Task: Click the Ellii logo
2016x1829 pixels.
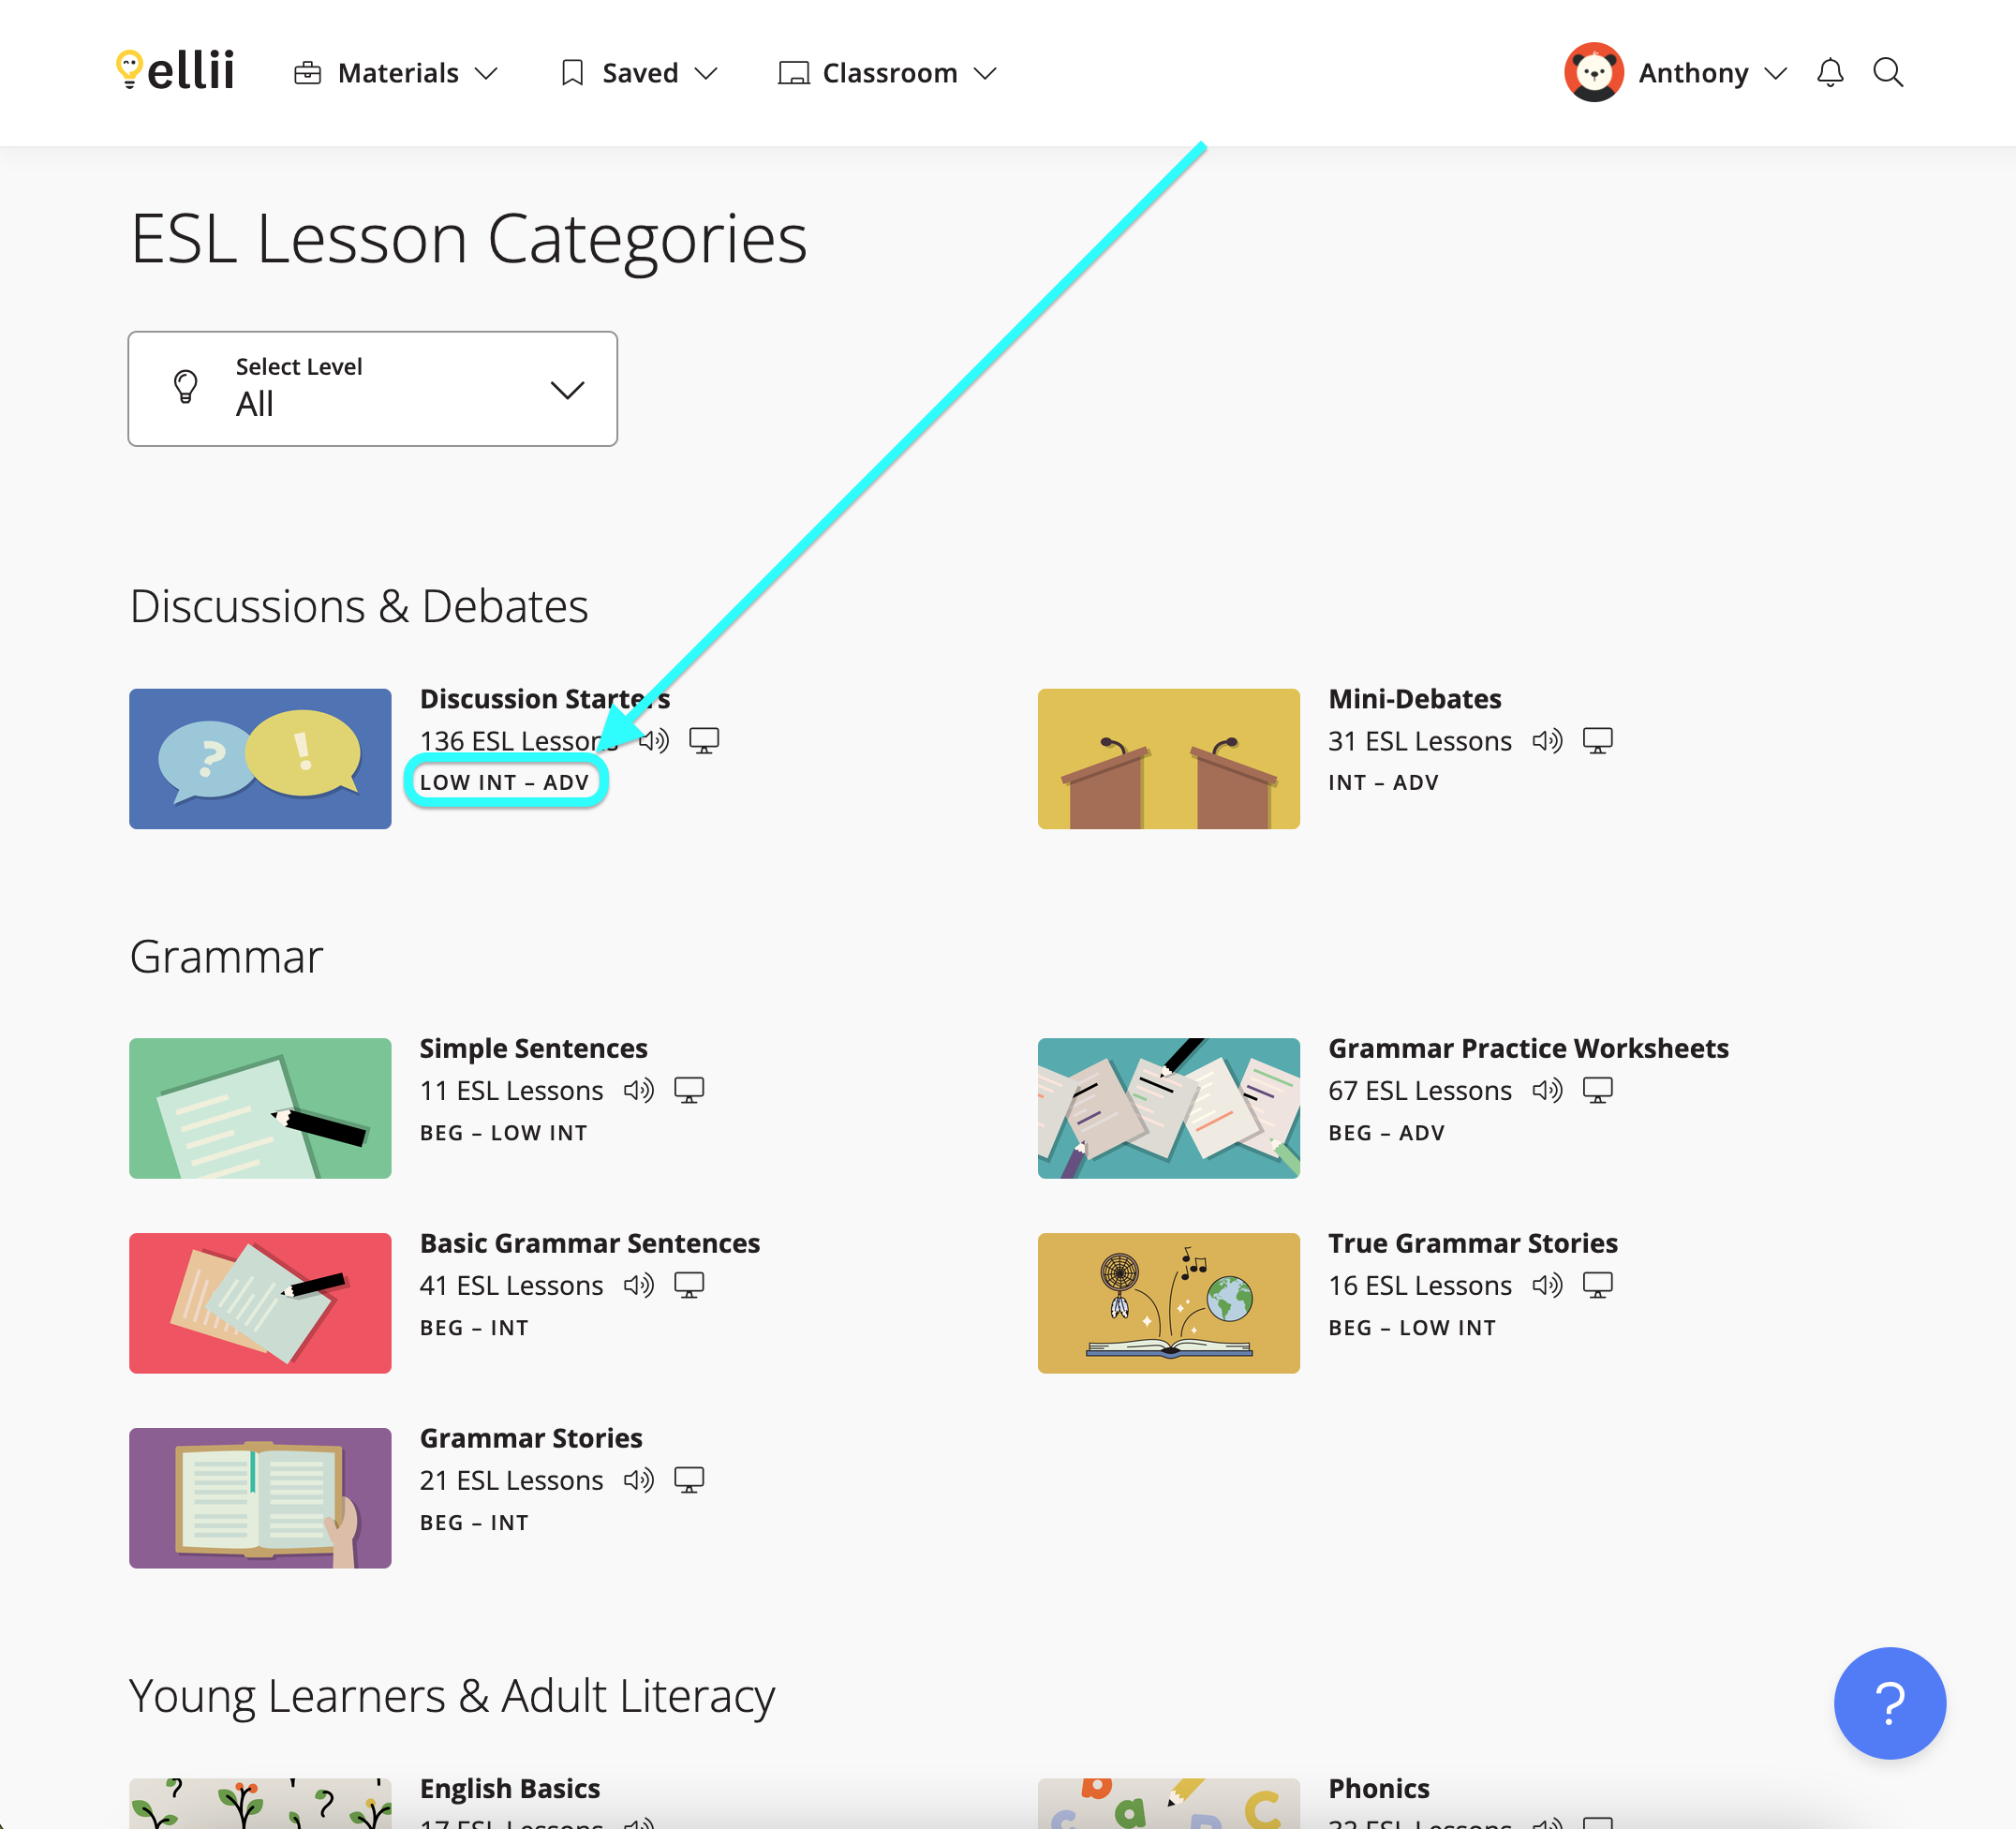Action: 175,71
